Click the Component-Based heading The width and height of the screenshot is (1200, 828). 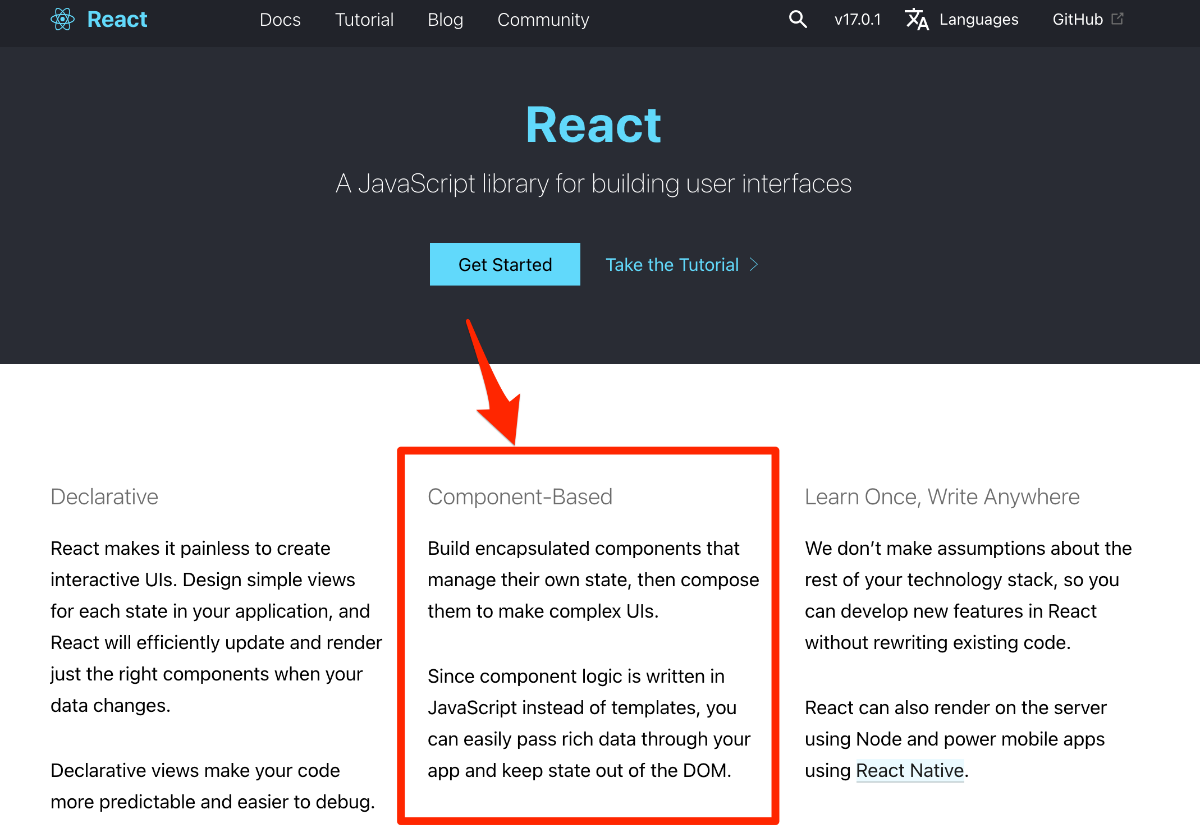520,497
